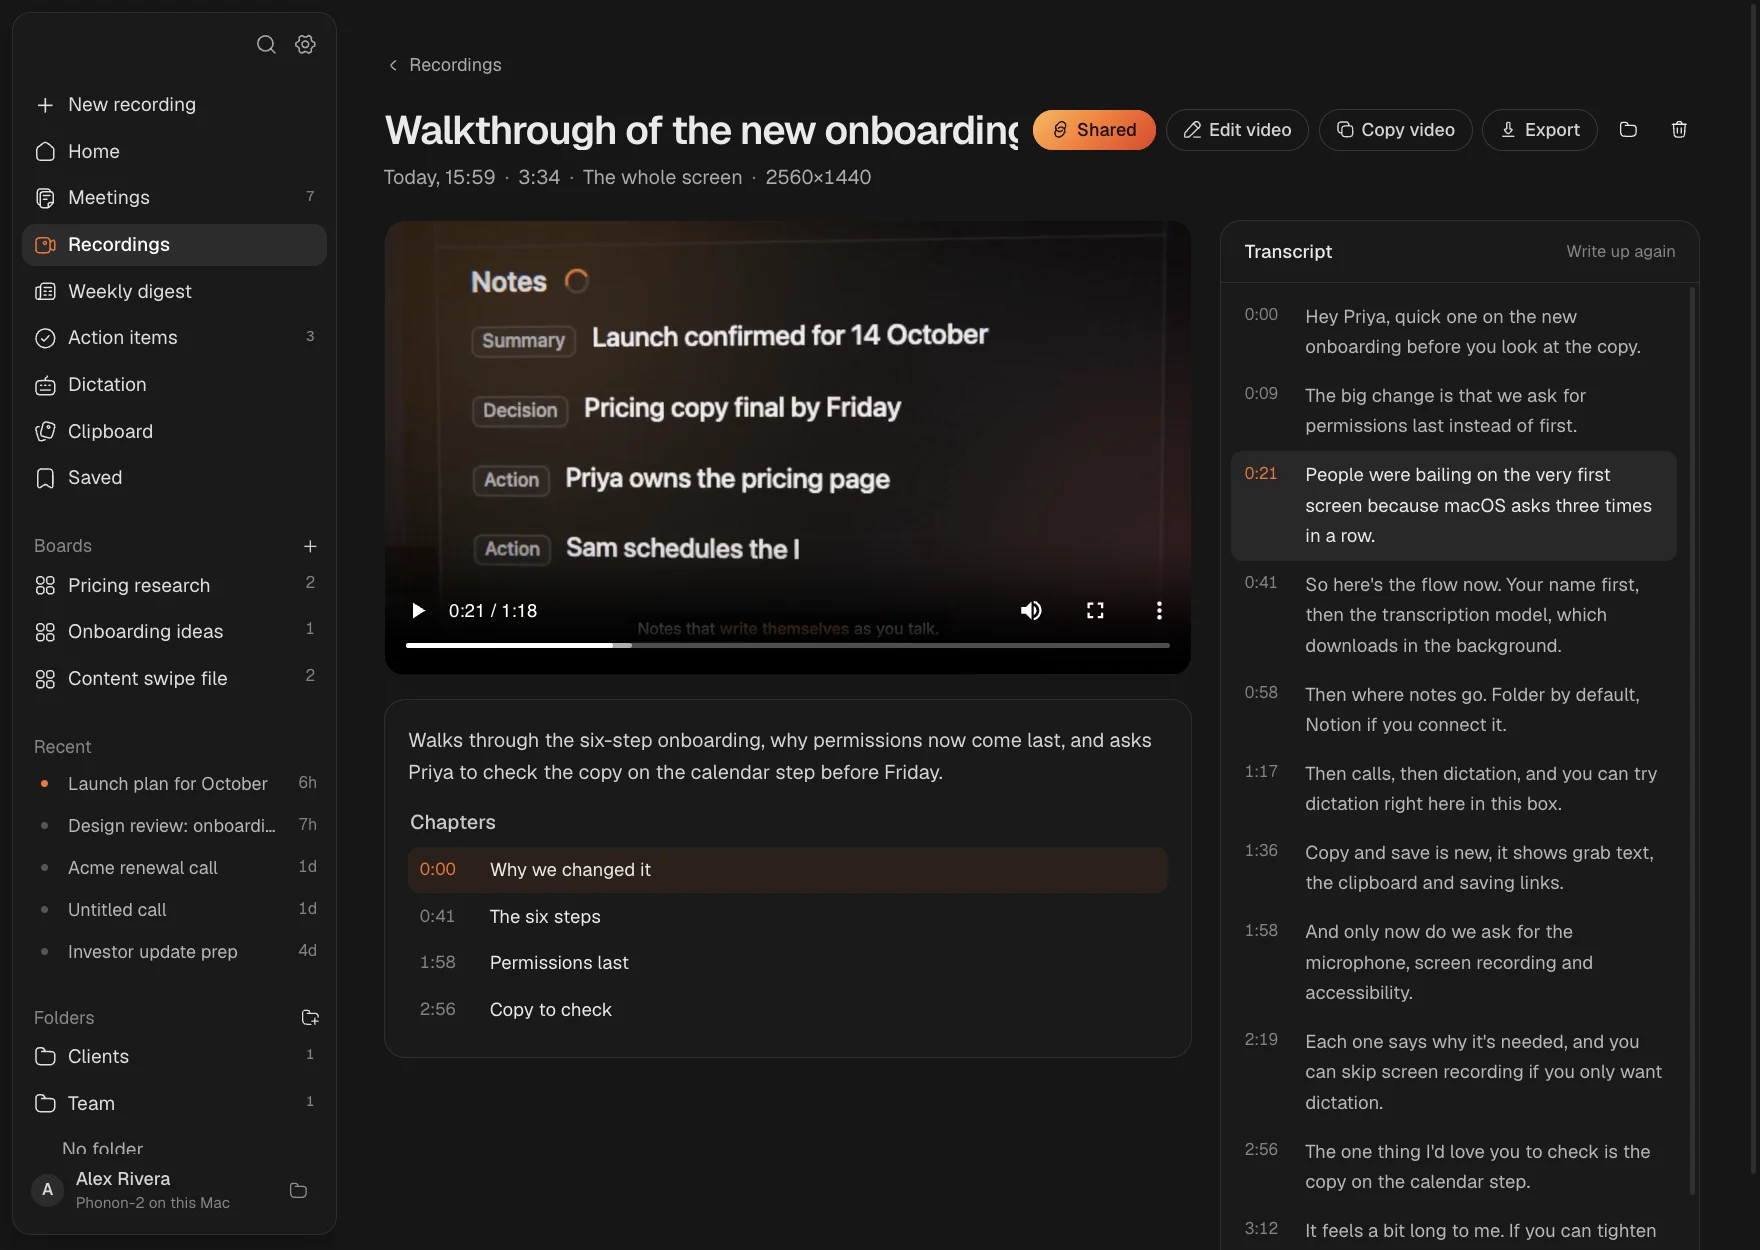Open Onboarding ideas board
1760x1250 pixels.
point(174,632)
